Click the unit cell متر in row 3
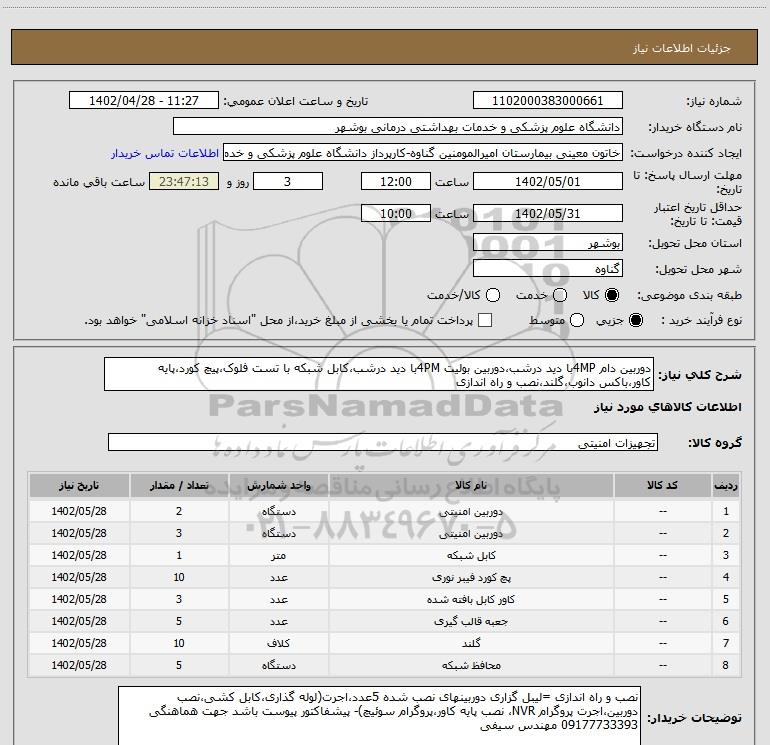The image size is (770, 745). [x=278, y=555]
